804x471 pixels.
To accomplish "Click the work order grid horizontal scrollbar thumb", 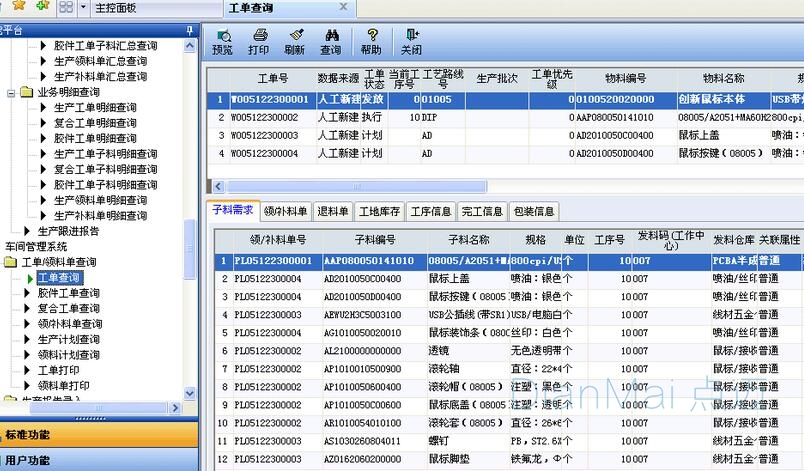I will 356,186.
